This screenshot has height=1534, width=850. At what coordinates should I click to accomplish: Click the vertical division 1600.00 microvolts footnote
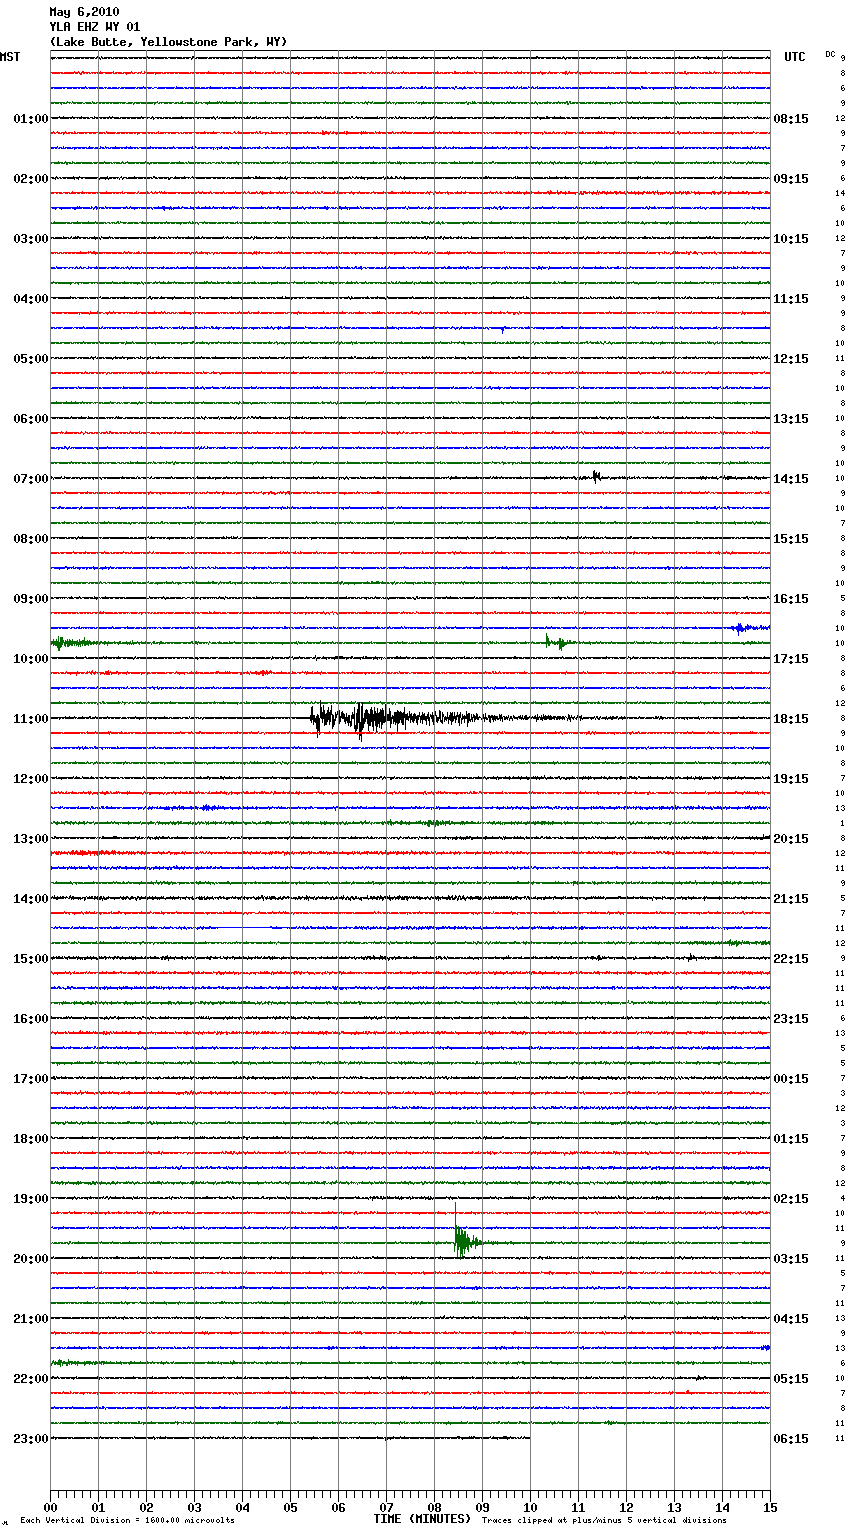127,1521
